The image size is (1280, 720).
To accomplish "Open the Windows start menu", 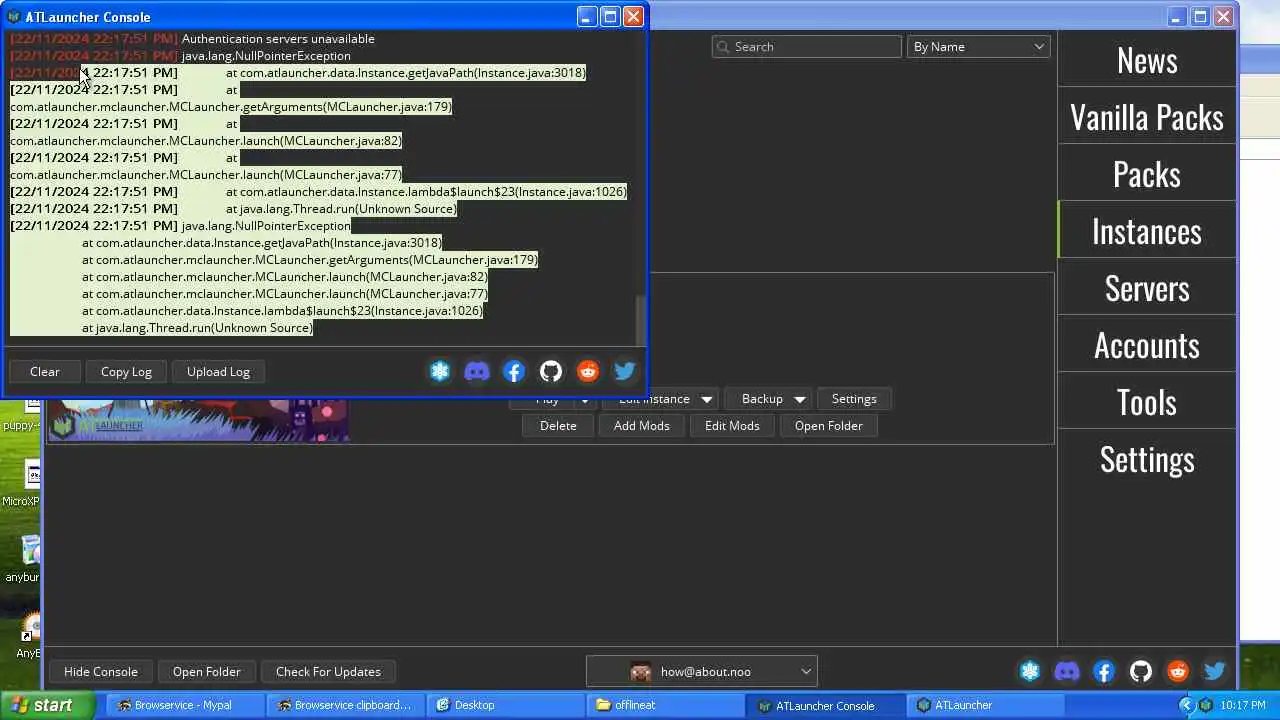I will click(x=41, y=705).
